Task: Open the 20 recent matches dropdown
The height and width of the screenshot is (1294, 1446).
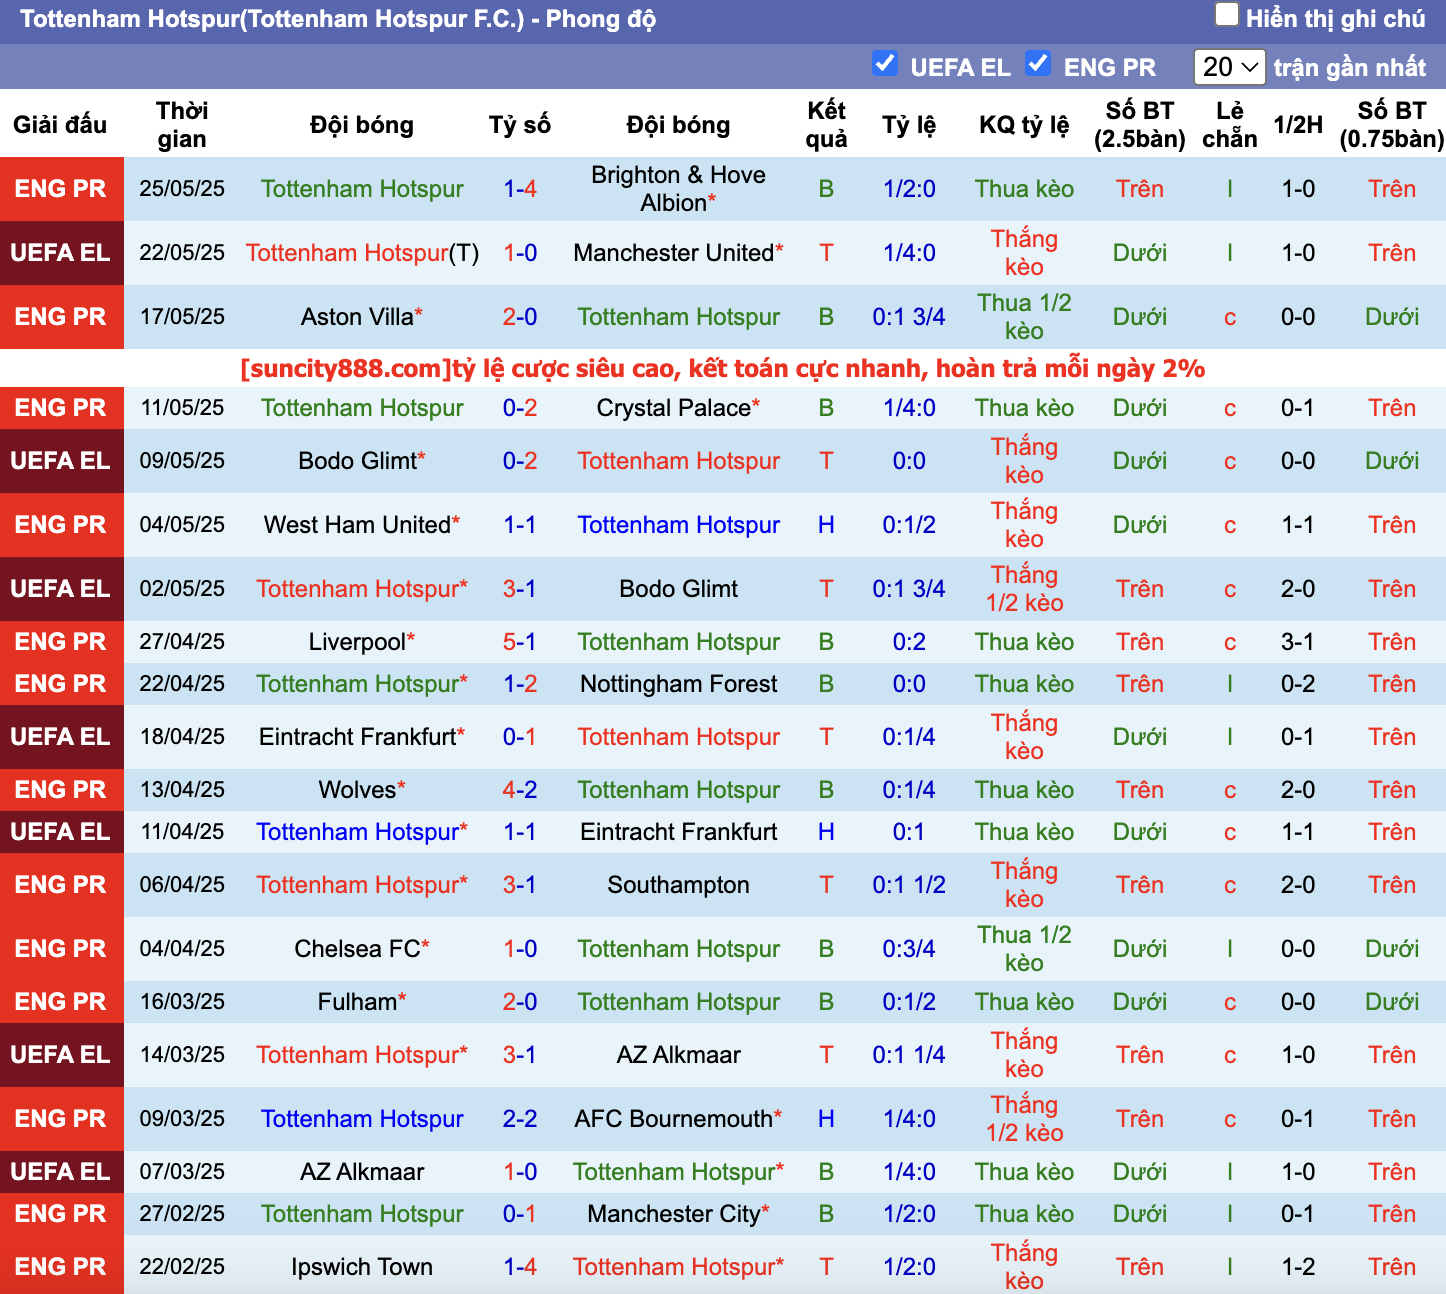Action: tap(1230, 67)
